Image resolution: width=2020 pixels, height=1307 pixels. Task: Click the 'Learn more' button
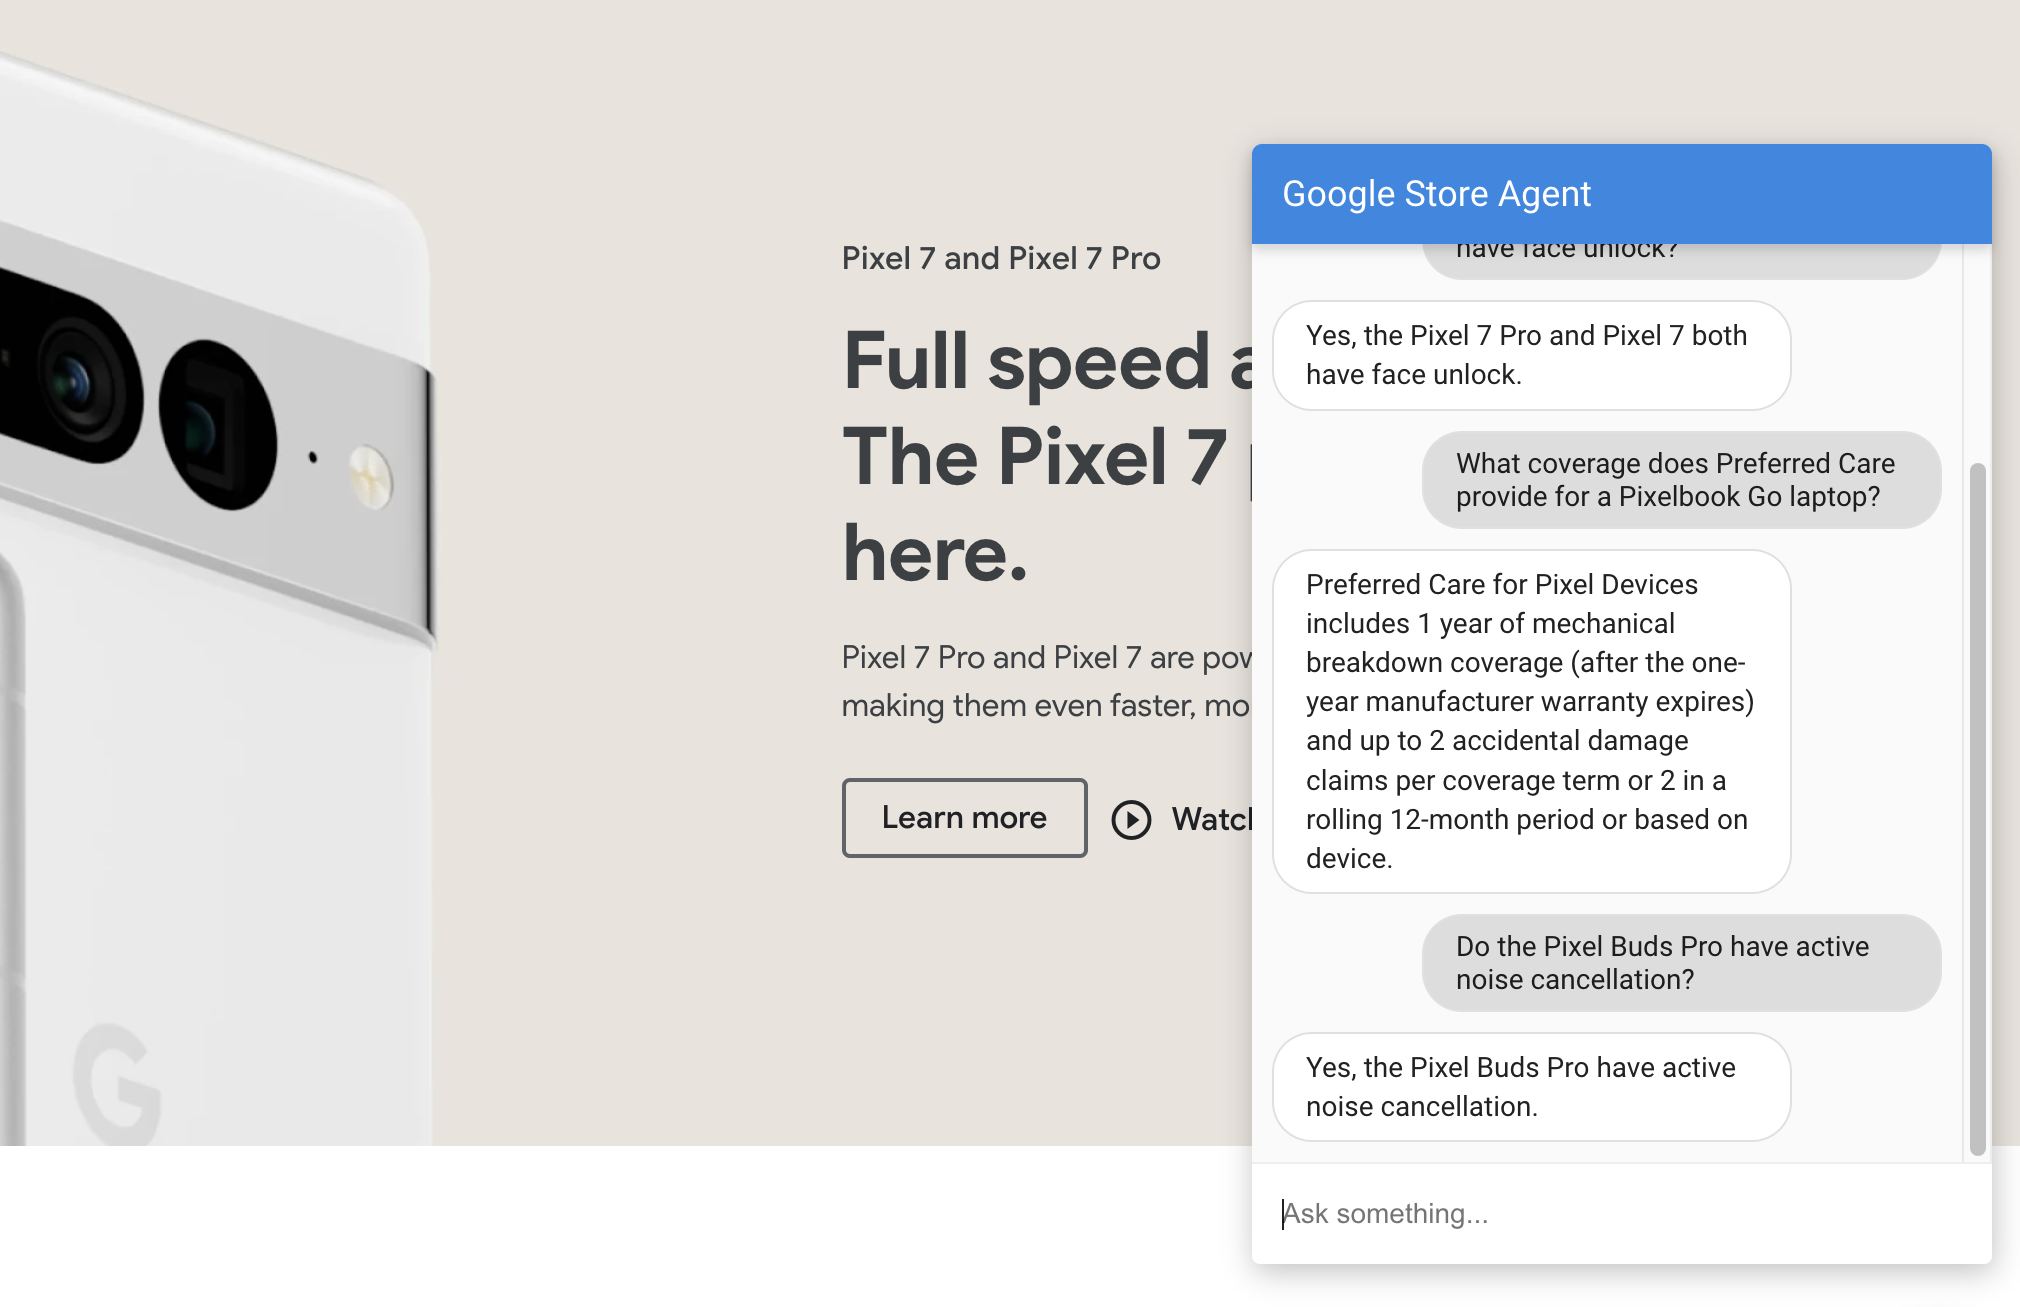(964, 817)
